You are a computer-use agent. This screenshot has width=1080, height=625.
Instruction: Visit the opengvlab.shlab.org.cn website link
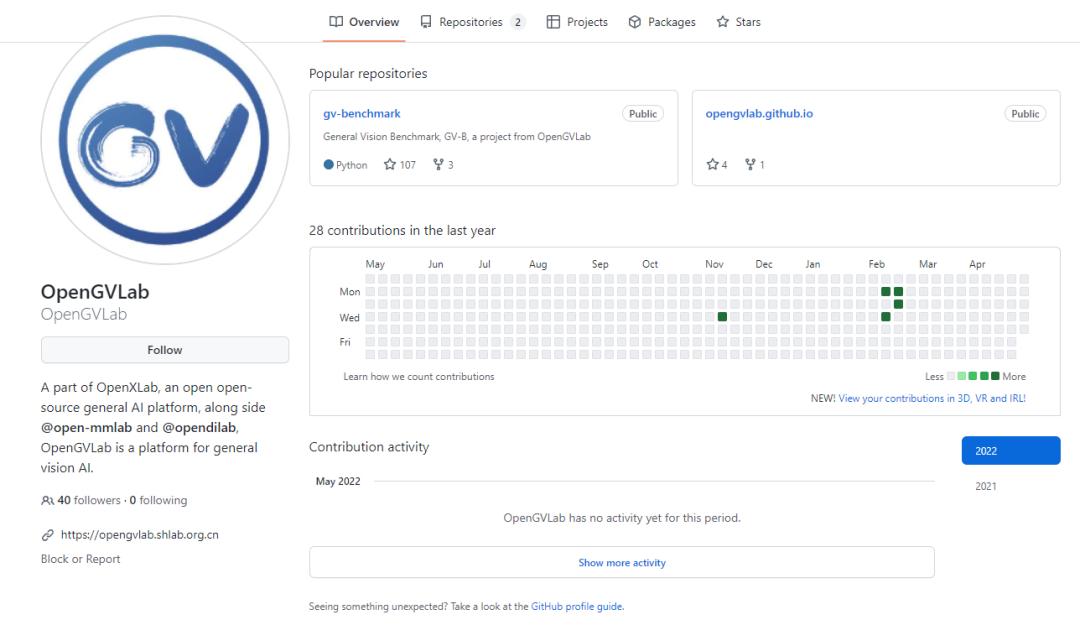click(139, 535)
